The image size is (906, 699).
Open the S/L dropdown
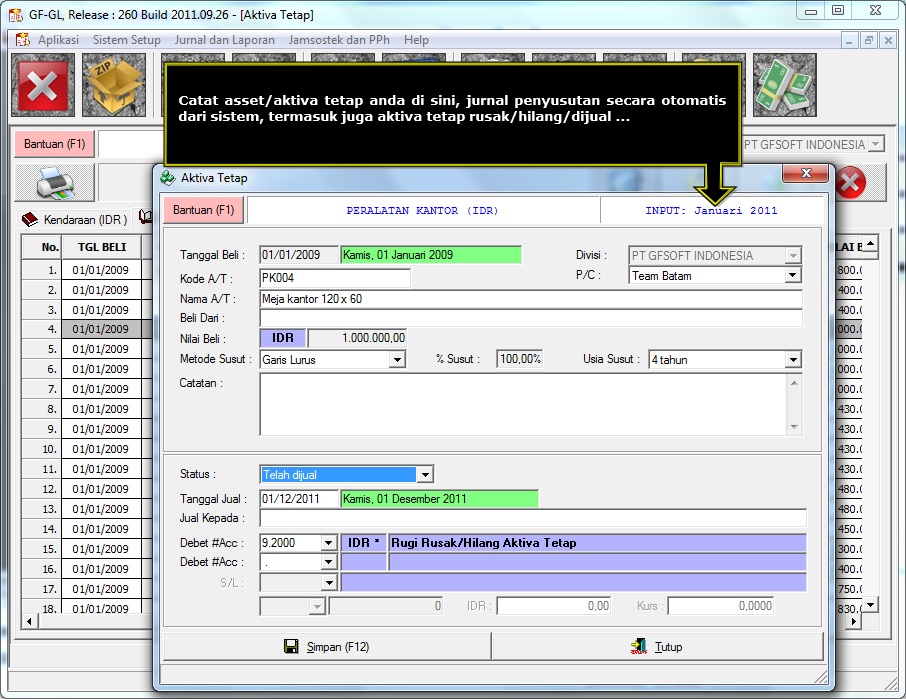[328, 582]
